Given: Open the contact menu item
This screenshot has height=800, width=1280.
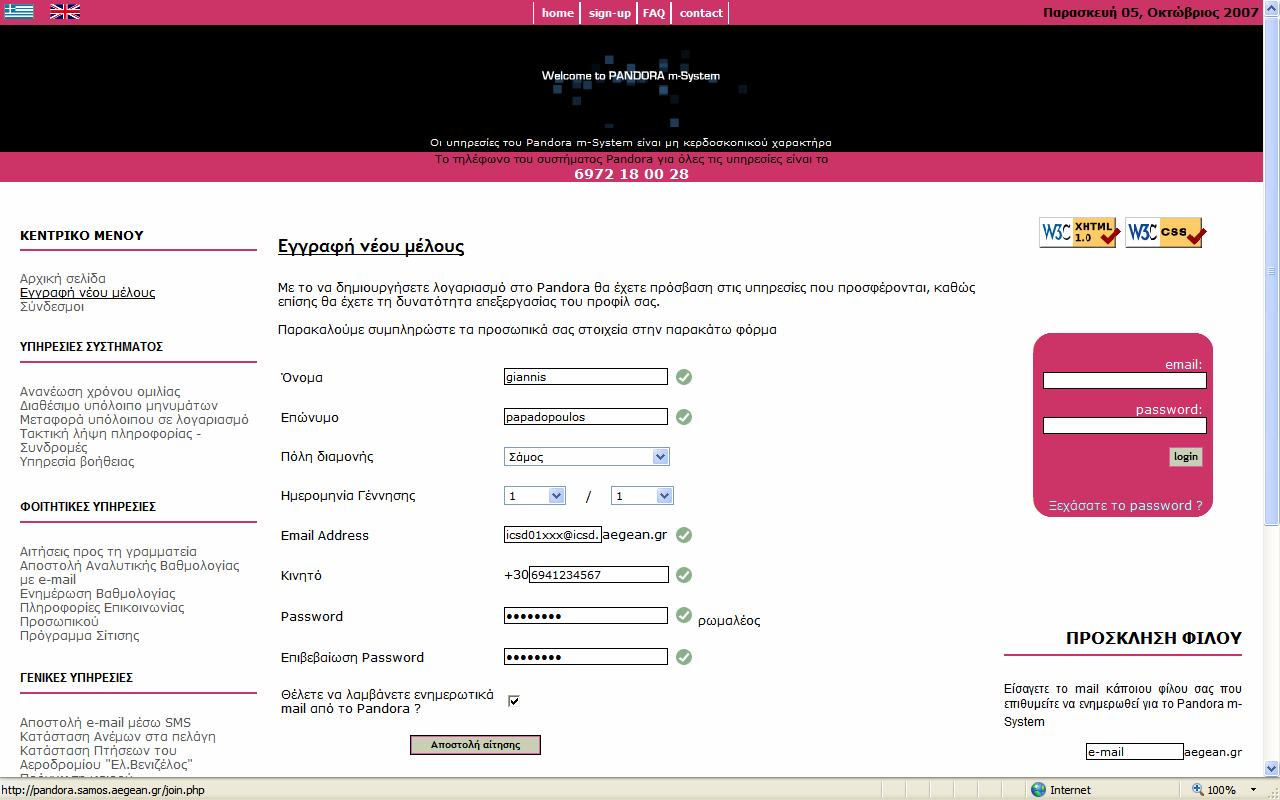Looking at the screenshot, I should coord(701,13).
